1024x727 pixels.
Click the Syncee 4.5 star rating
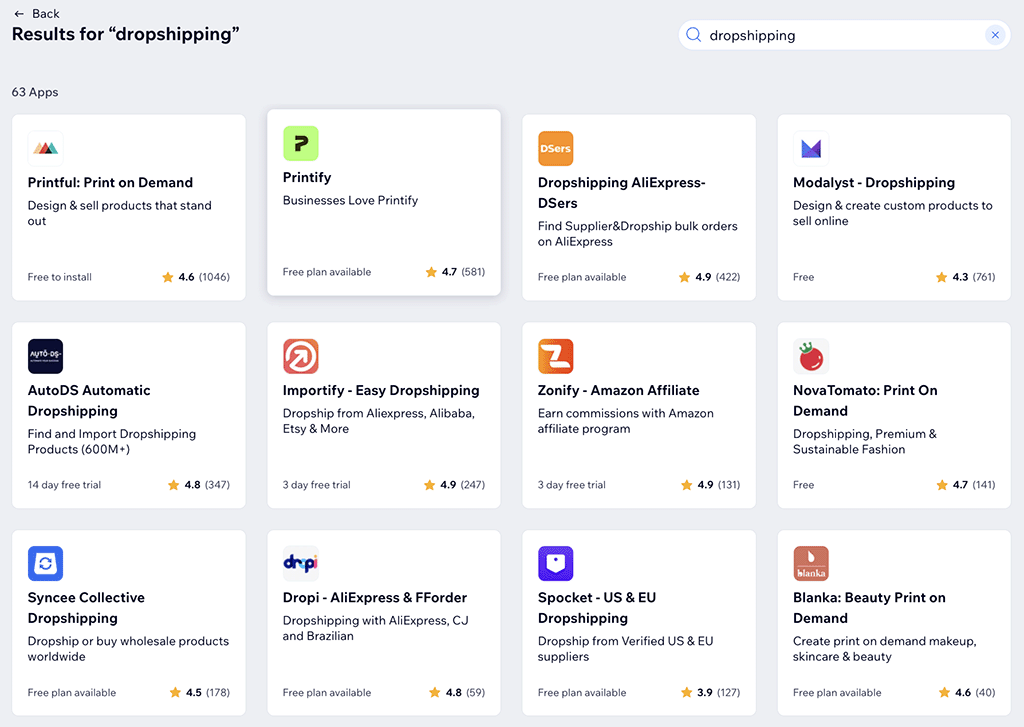[199, 692]
